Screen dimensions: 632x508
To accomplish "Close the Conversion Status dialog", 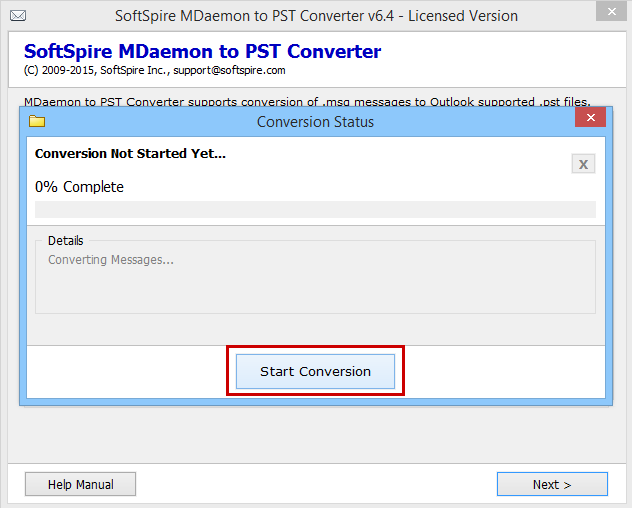I will pyautogui.click(x=590, y=117).
